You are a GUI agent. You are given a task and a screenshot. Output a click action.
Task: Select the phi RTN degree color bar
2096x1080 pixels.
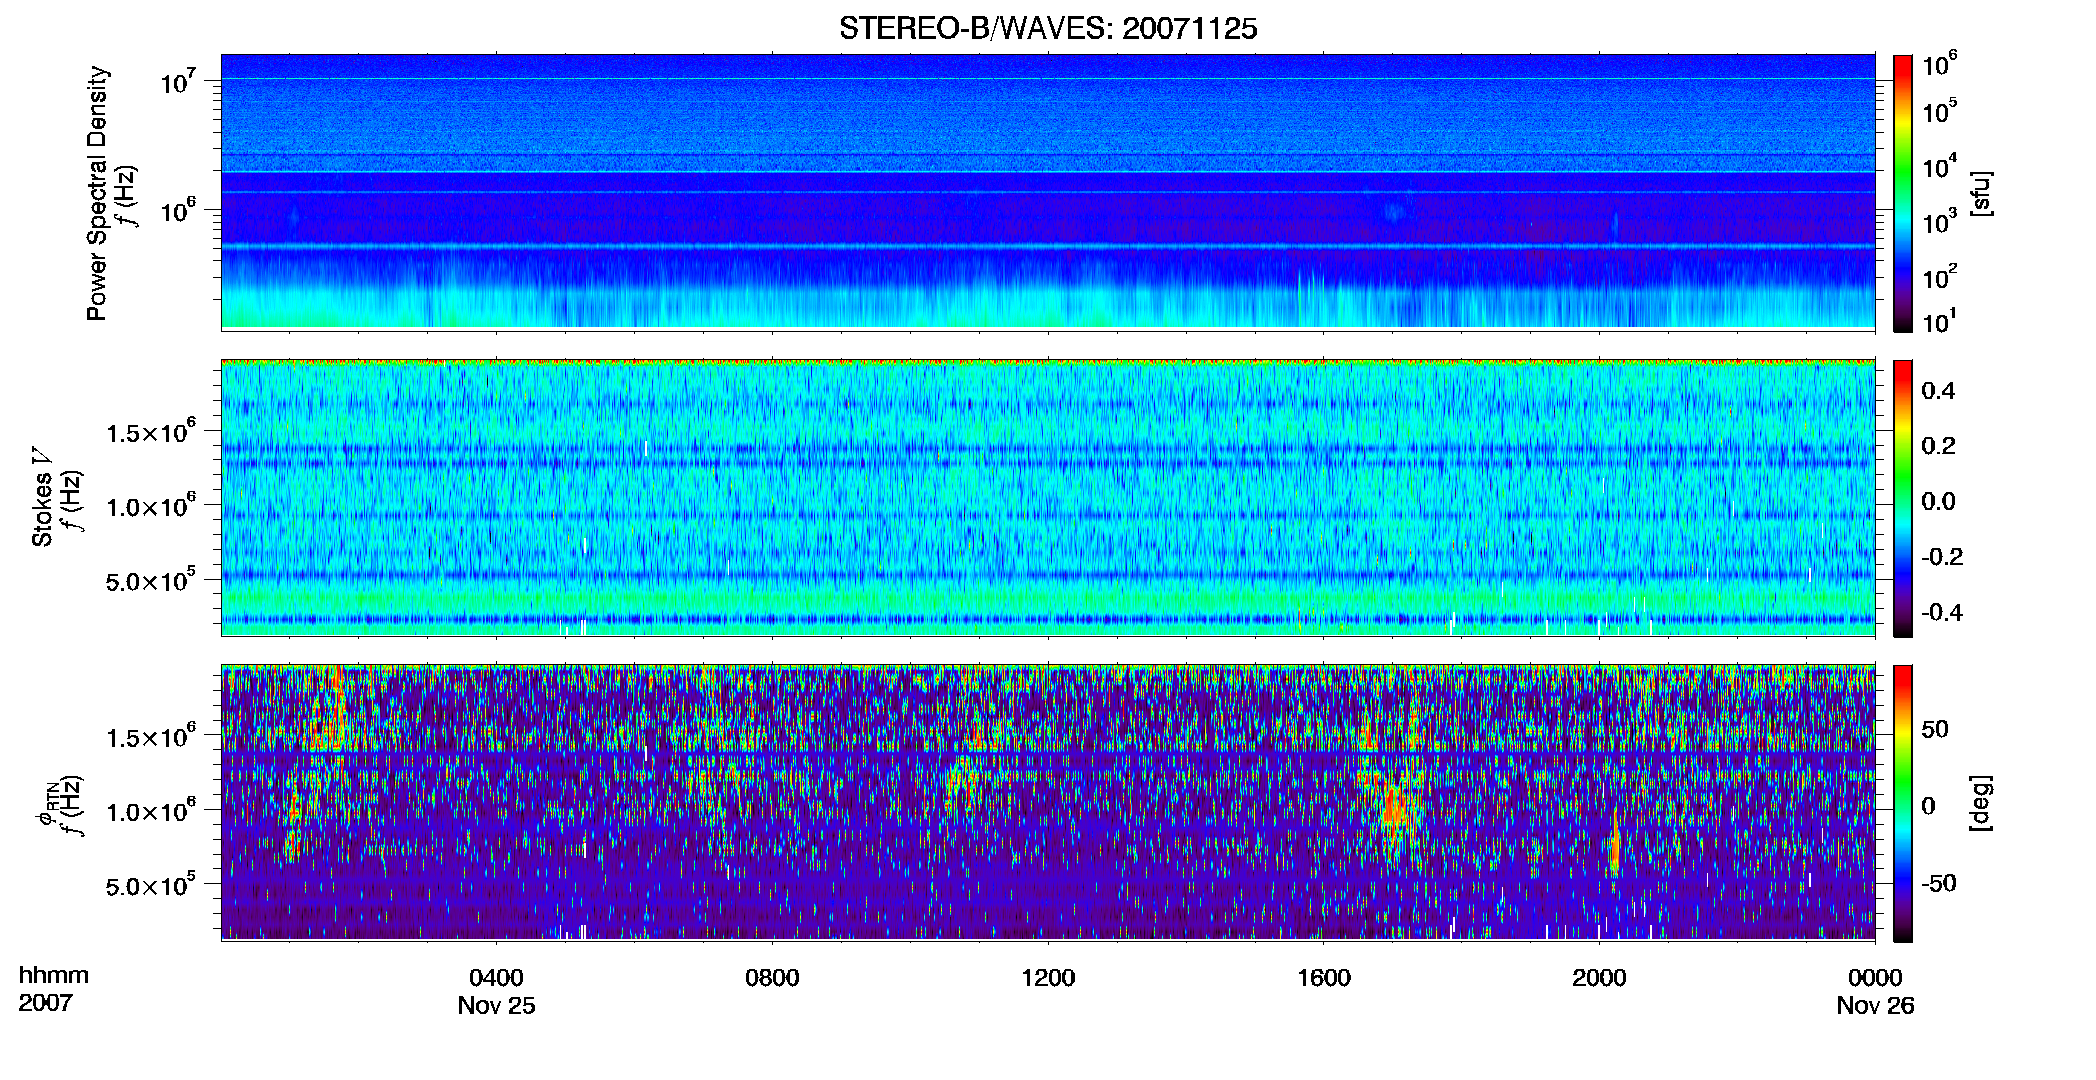[x=1903, y=803]
